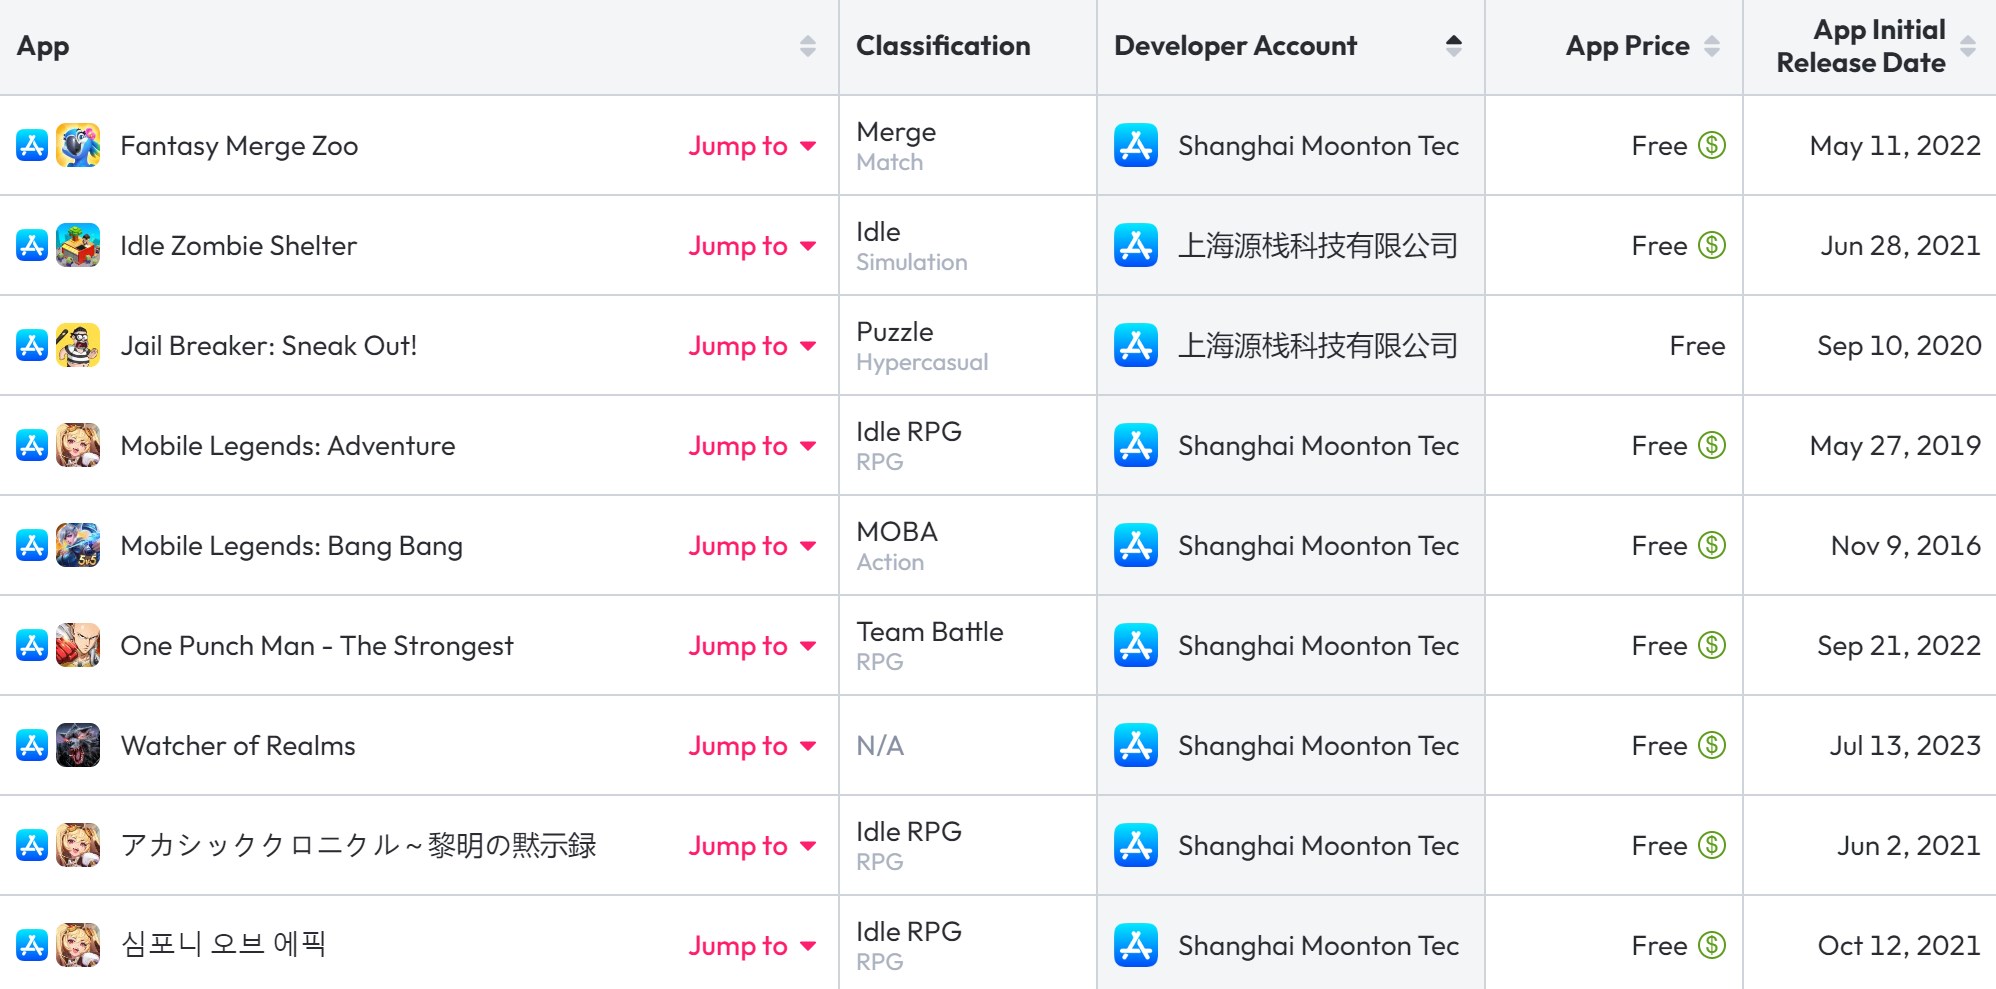
Task: Click App Store icon beside Mobile Legends: Adventure
Action: point(32,445)
